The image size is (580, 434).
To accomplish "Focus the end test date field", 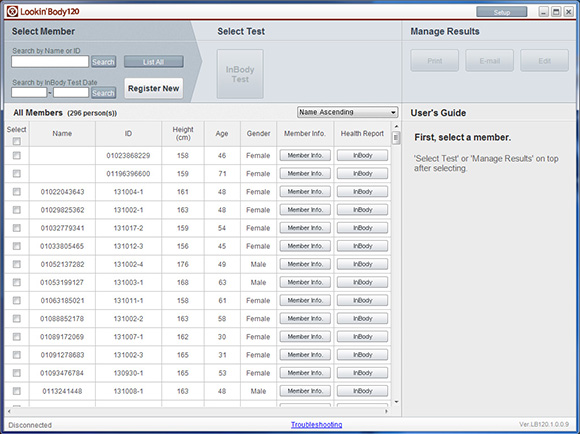I will pyautogui.click(x=71, y=92).
